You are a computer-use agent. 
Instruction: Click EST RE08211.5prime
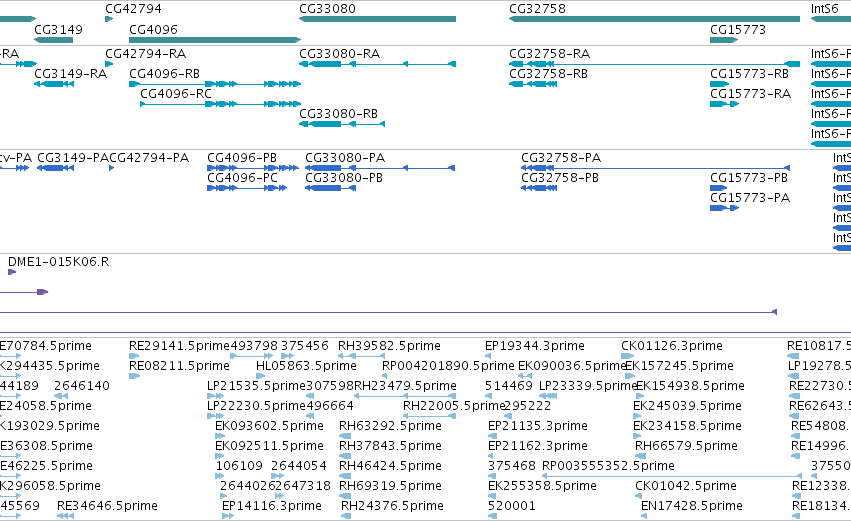(180, 366)
